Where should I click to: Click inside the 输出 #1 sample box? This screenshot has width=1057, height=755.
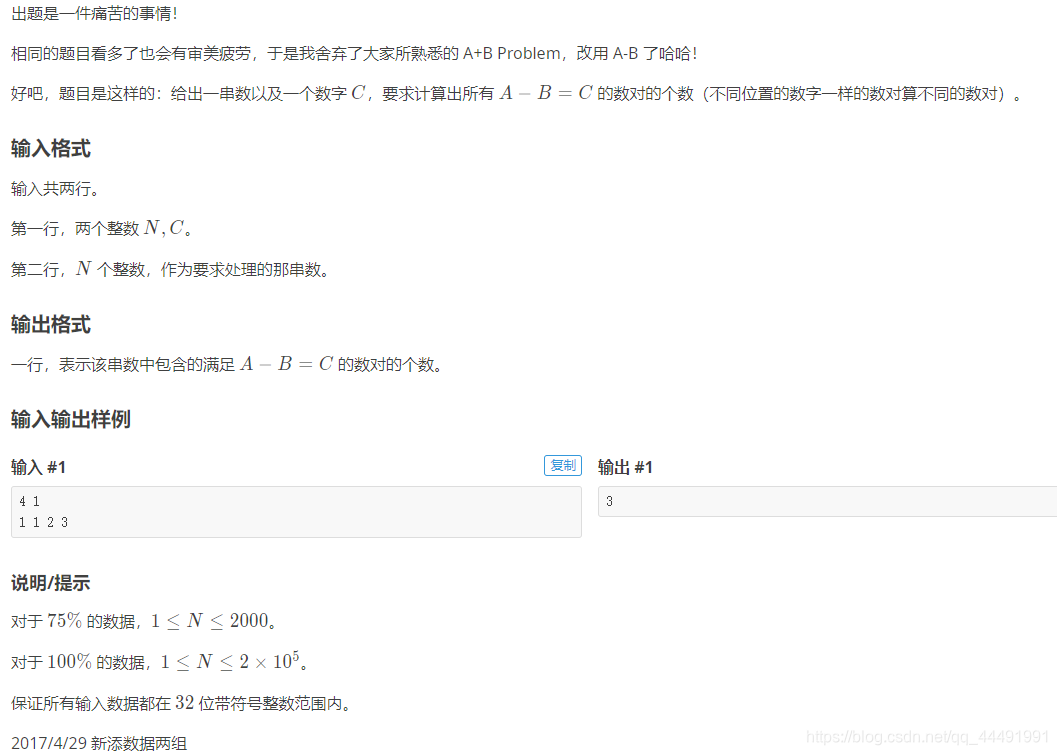[827, 502]
